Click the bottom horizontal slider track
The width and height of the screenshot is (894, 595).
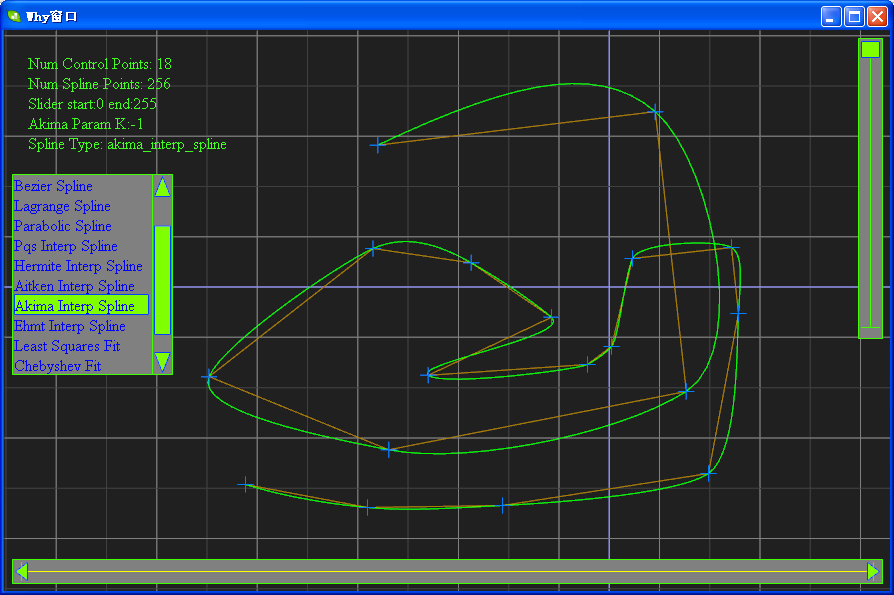448,571
